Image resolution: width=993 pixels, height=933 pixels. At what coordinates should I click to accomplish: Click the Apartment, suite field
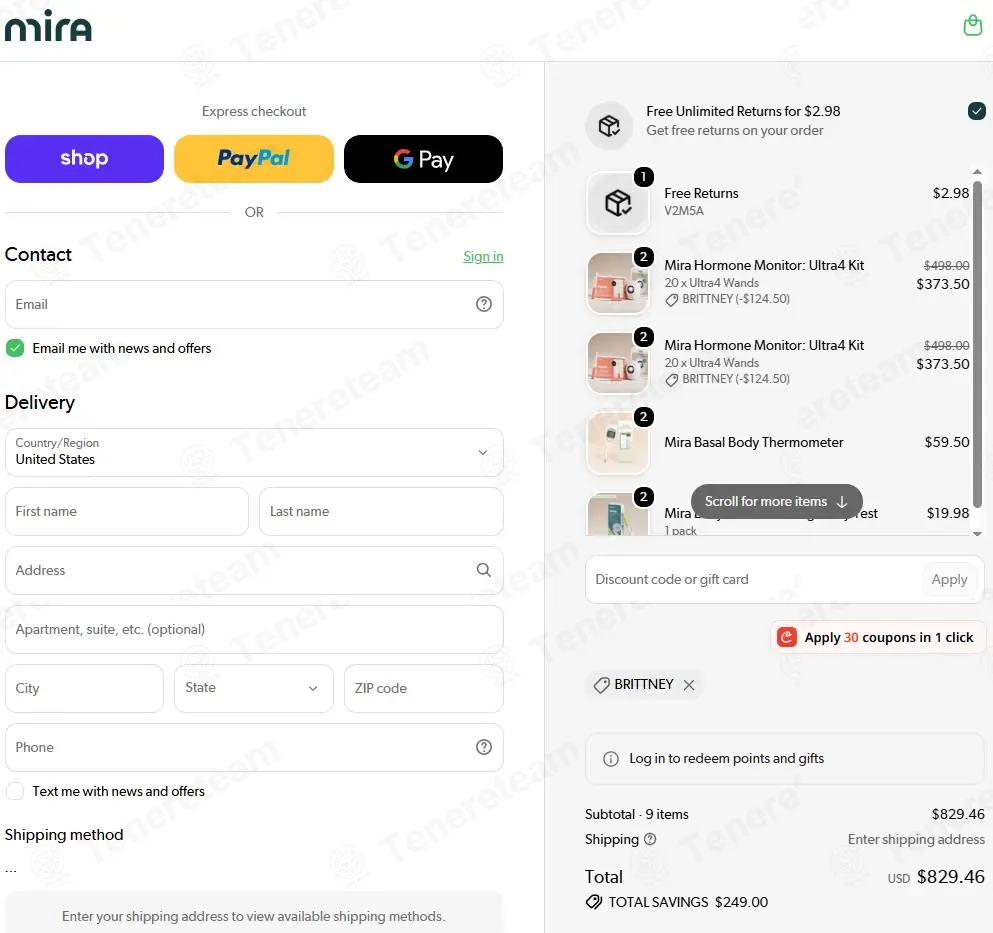point(254,630)
